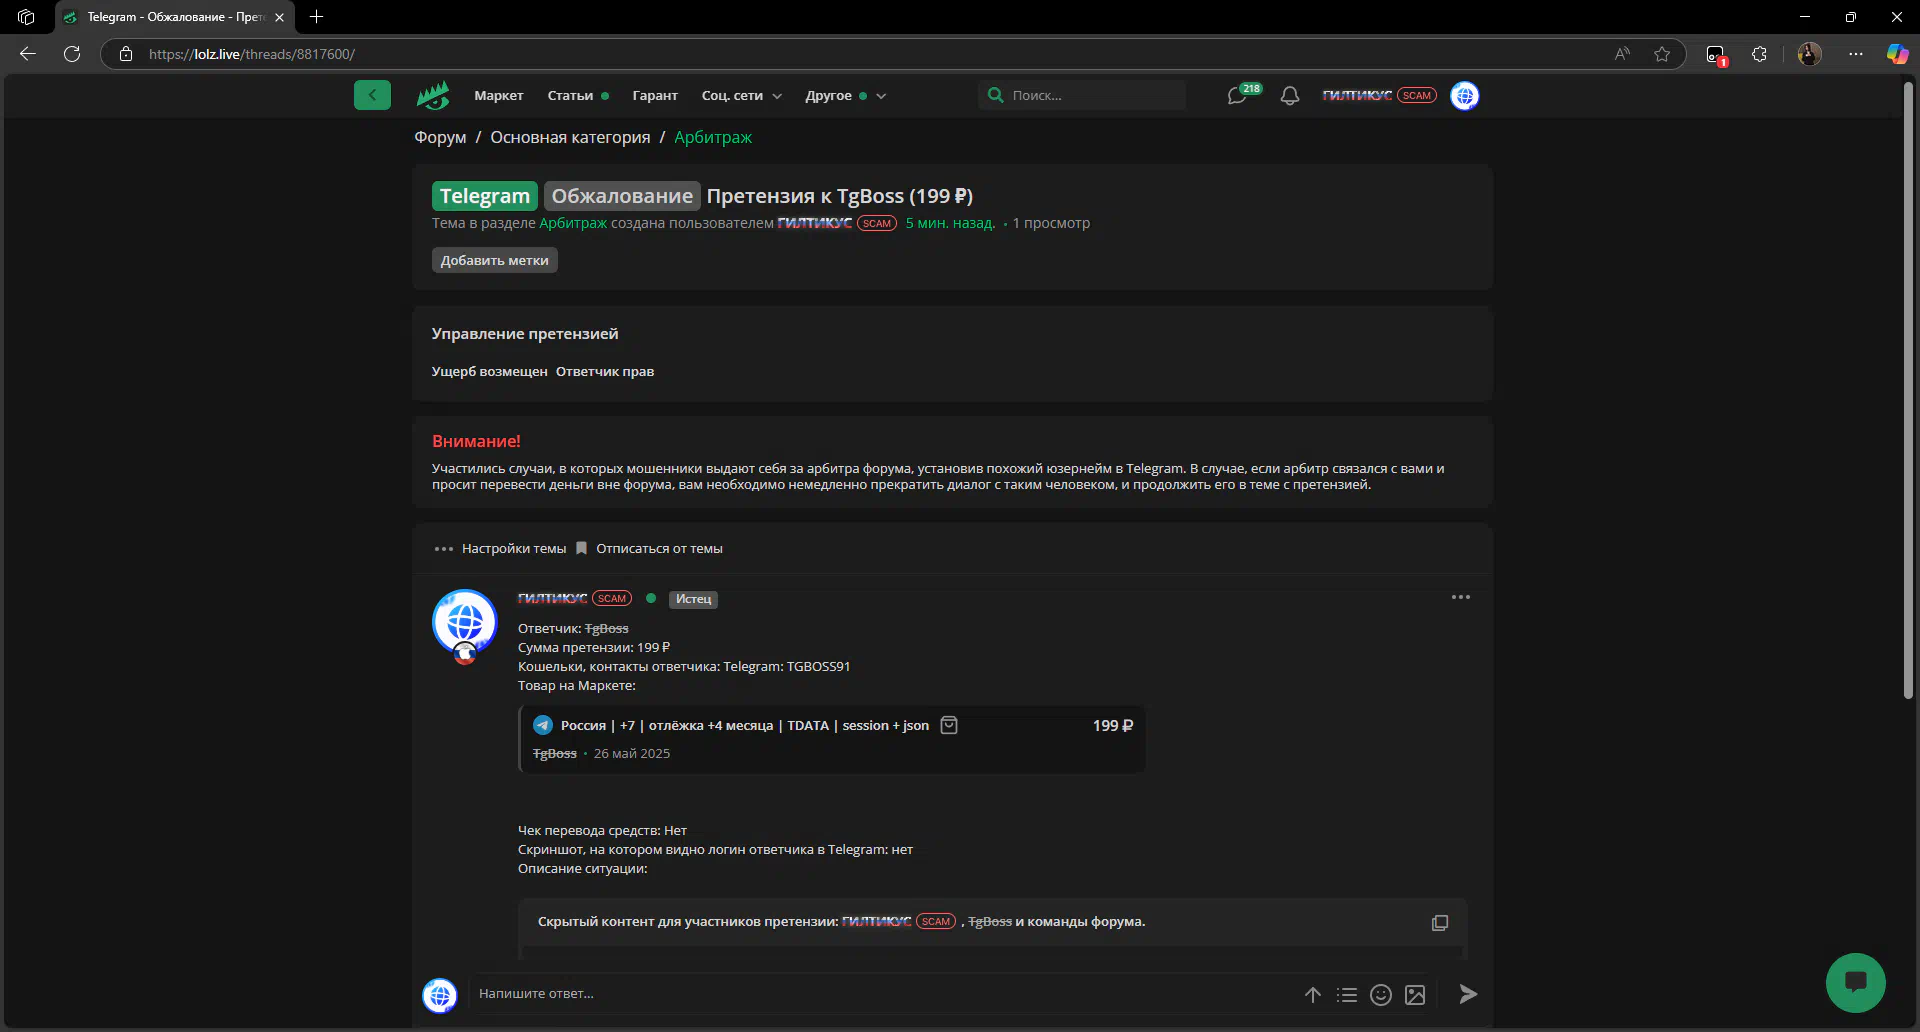Open a new browser tab with plus
This screenshot has width=1920, height=1032.
coord(317,17)
